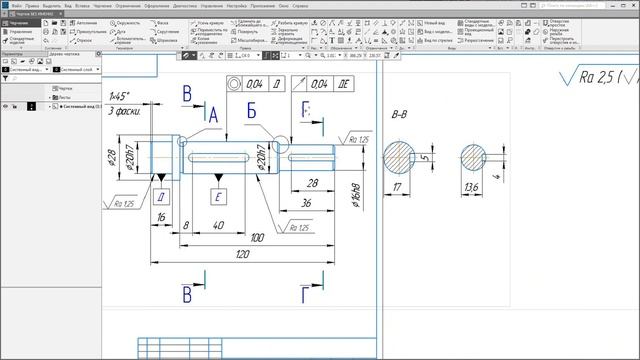640x360 pixels.
Task: Create a new document with the toolbar icon
Action: (x=46, y=23)
